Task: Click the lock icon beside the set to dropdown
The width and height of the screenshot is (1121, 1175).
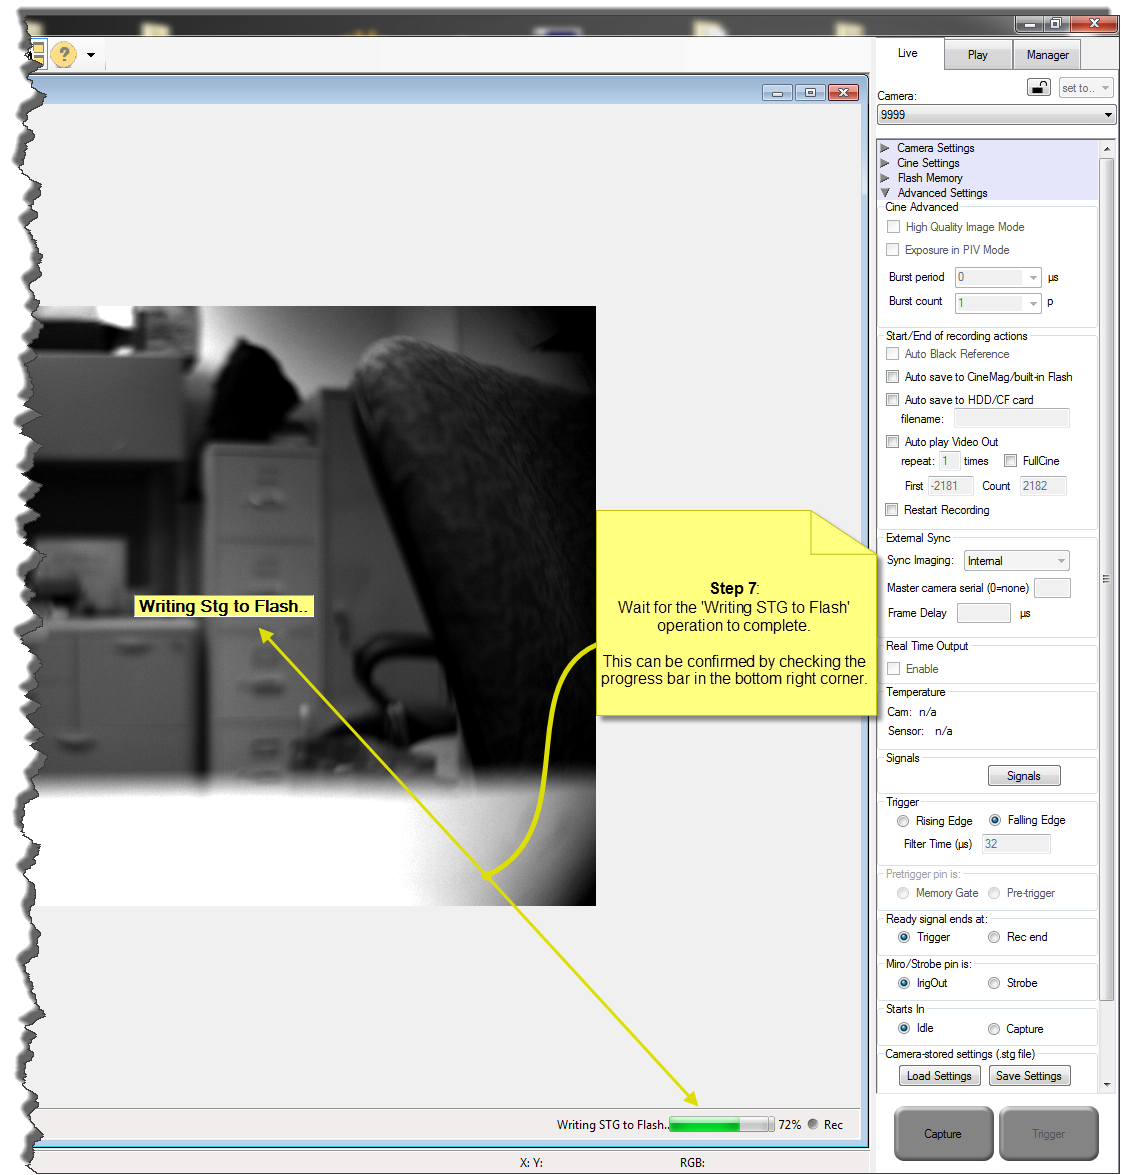Action: coord(1039,87)
